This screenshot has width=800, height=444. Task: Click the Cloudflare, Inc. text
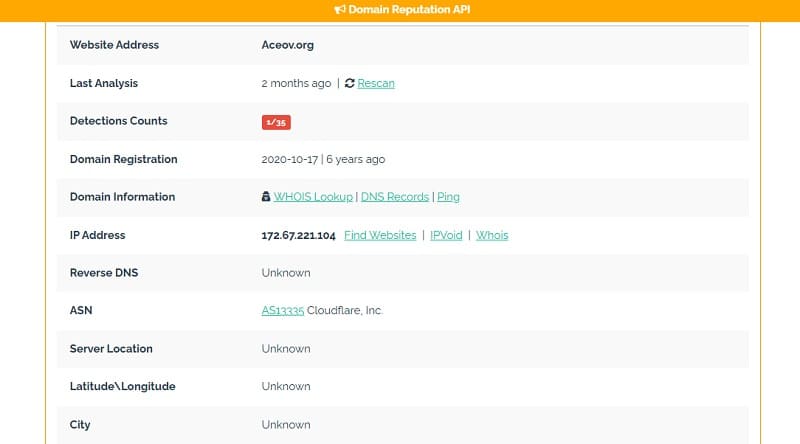(345, 310)
